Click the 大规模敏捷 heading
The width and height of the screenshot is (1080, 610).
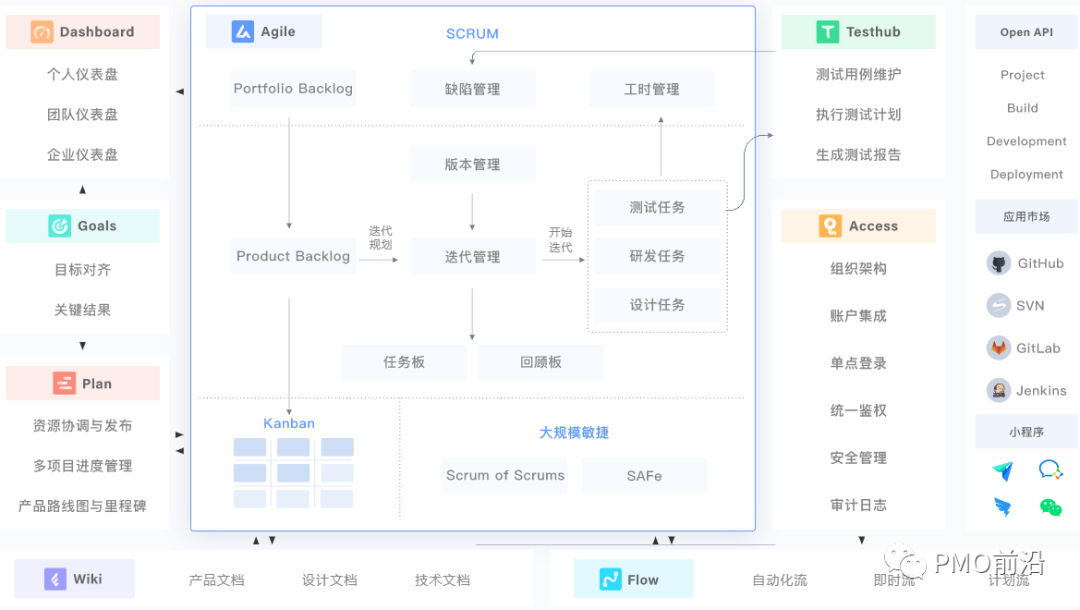pos(574,432)
